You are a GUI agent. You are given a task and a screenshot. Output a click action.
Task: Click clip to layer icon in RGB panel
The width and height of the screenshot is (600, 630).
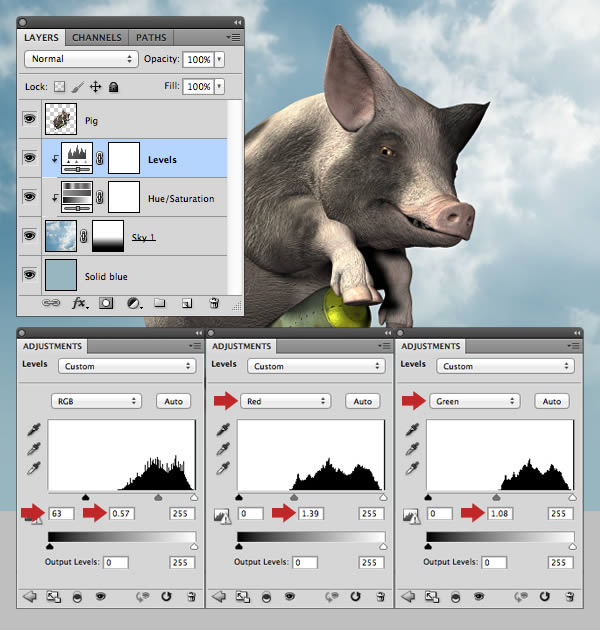click(77, 597)
